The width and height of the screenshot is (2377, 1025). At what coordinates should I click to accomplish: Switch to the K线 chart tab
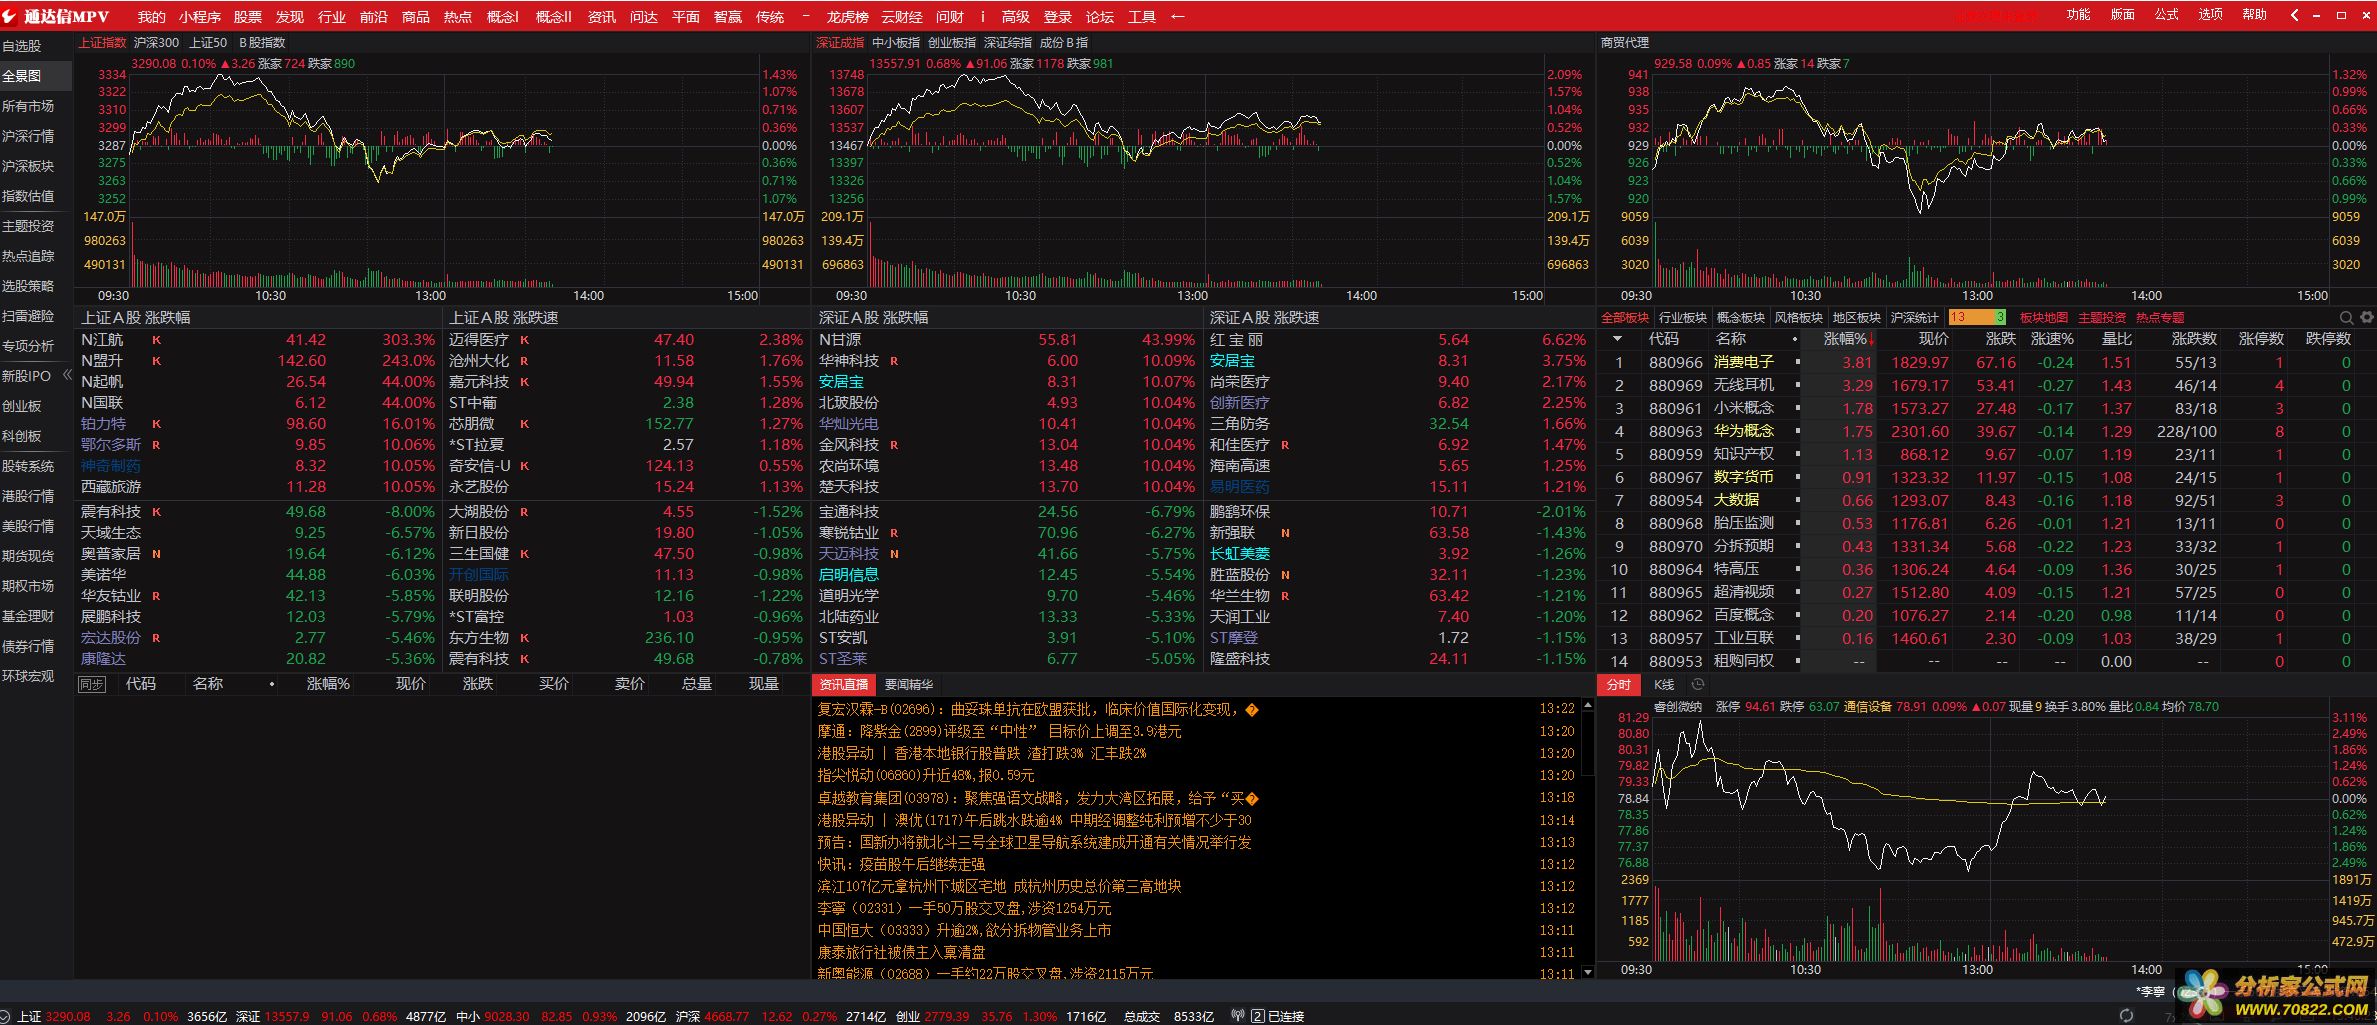[1664, 685]
